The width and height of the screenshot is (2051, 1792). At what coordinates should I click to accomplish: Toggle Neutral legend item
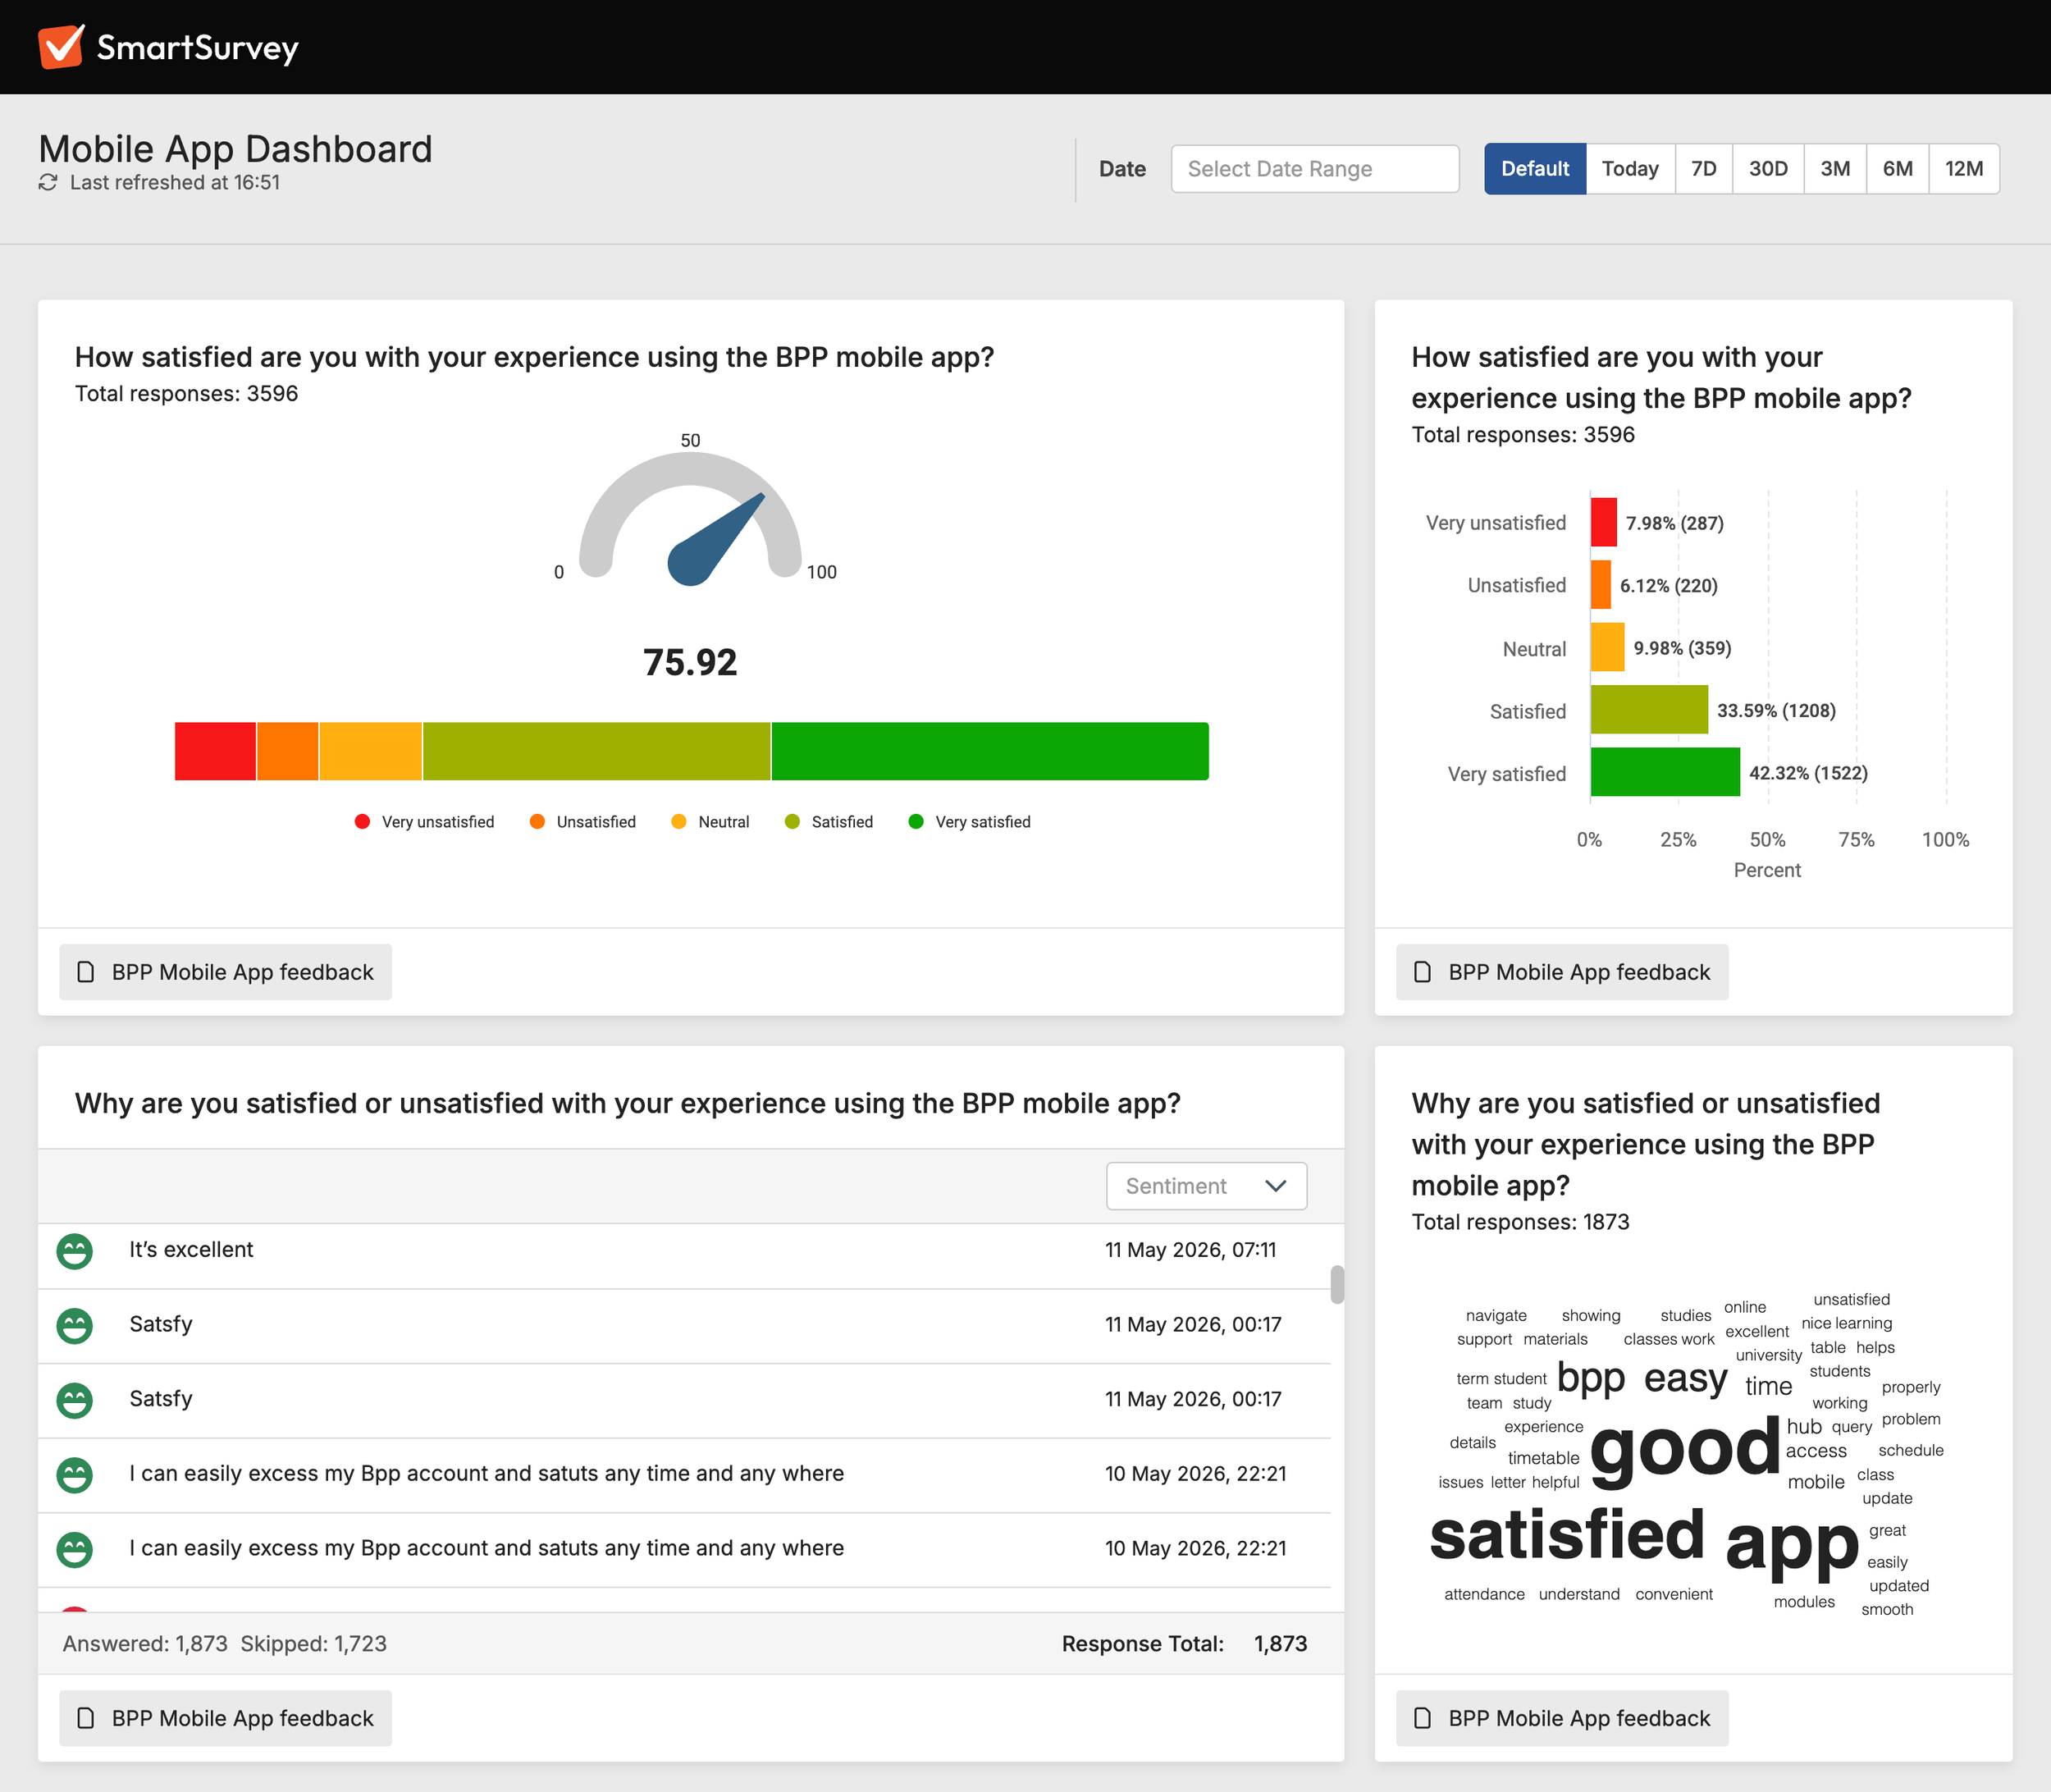(x=711, y=821)
